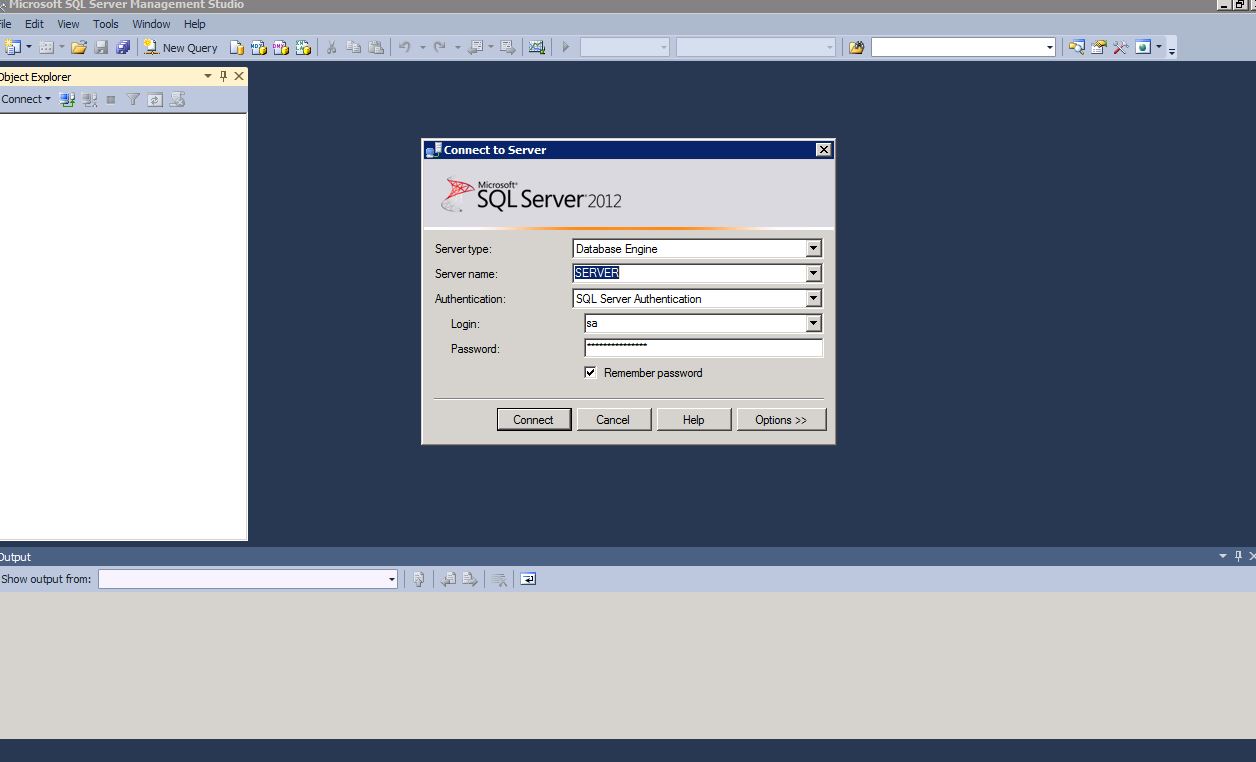The width and height of the screenshot is (1256, 762).
Task: Click the Open File folder icon
Action: [x=79, y=47]
